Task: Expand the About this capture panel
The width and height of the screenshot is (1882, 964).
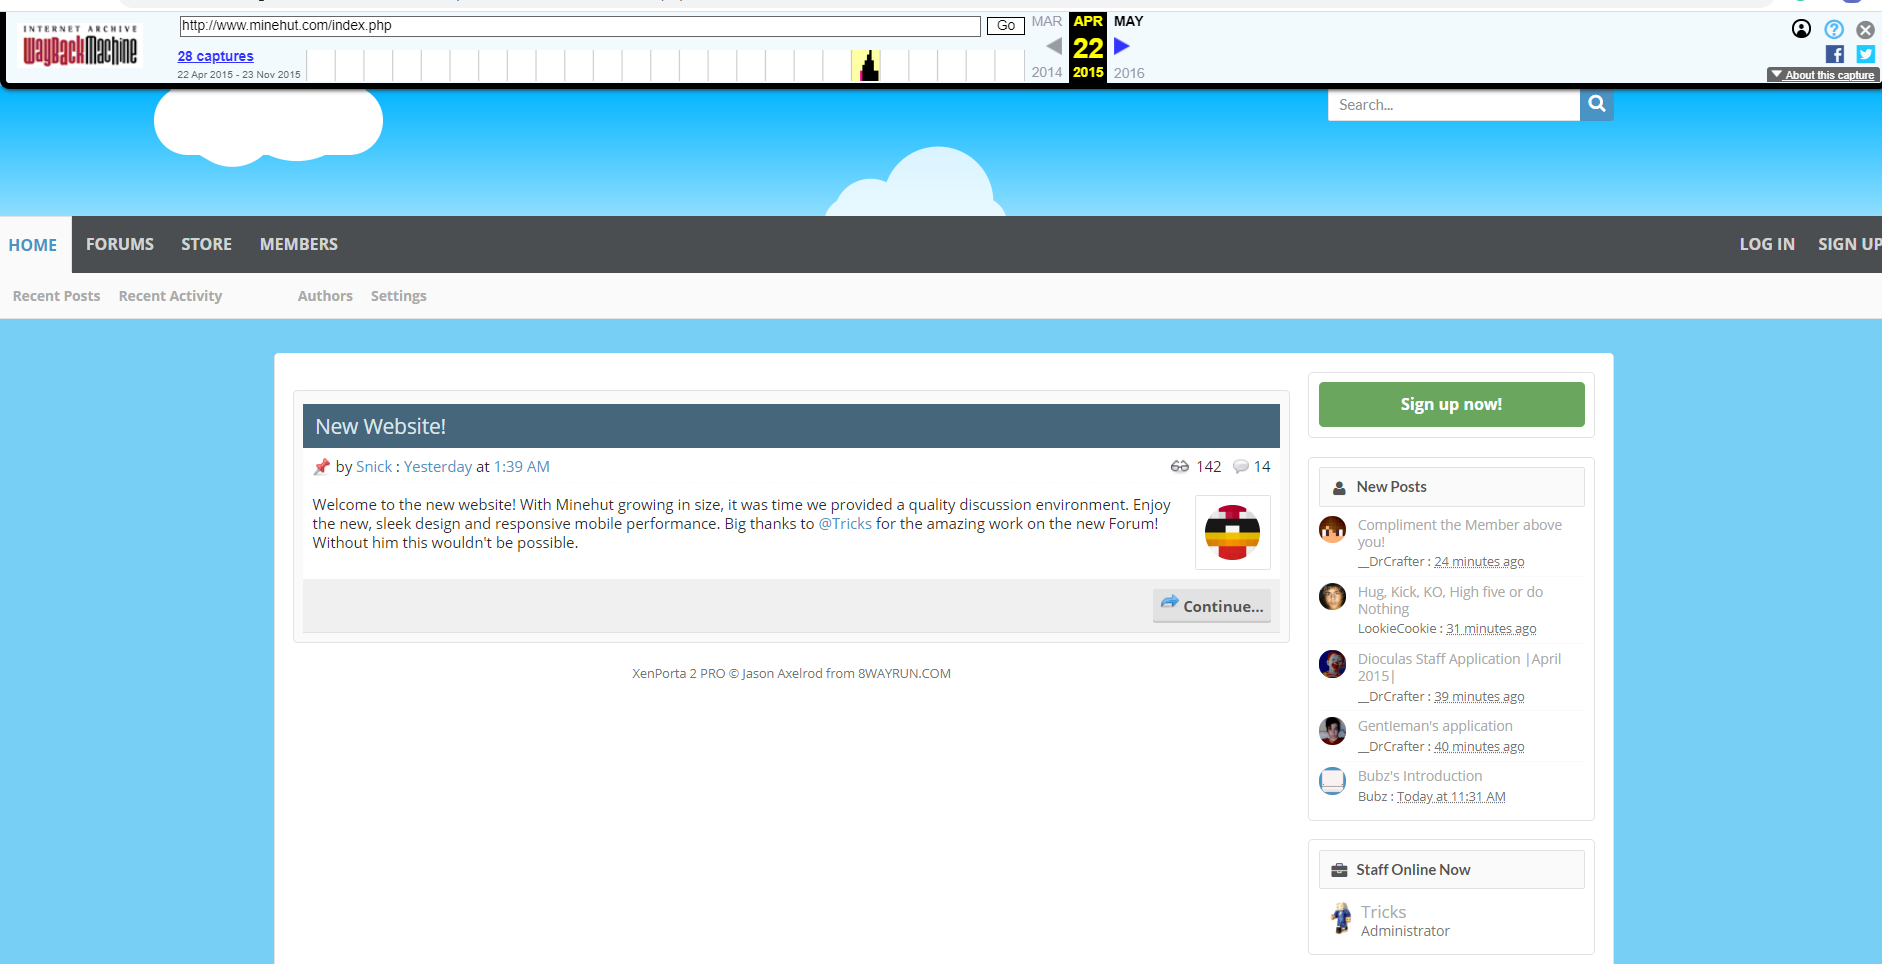Action: (x=1823, y=75)
